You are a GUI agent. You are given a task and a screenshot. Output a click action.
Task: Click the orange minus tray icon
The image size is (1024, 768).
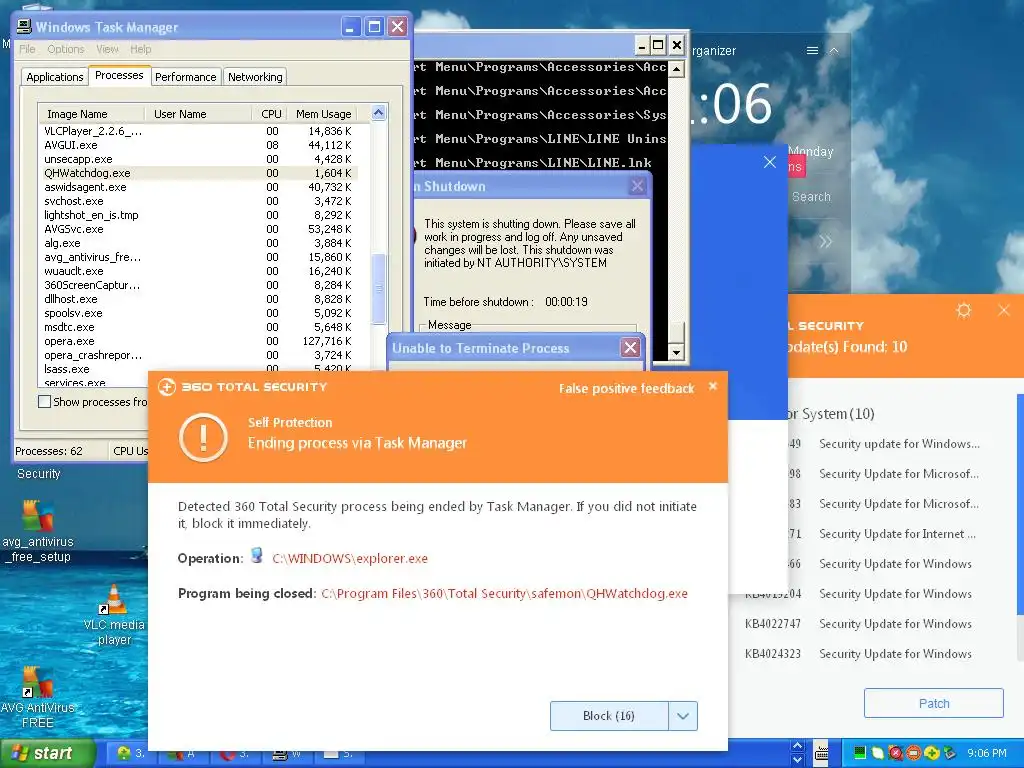[x=914, y=753]
